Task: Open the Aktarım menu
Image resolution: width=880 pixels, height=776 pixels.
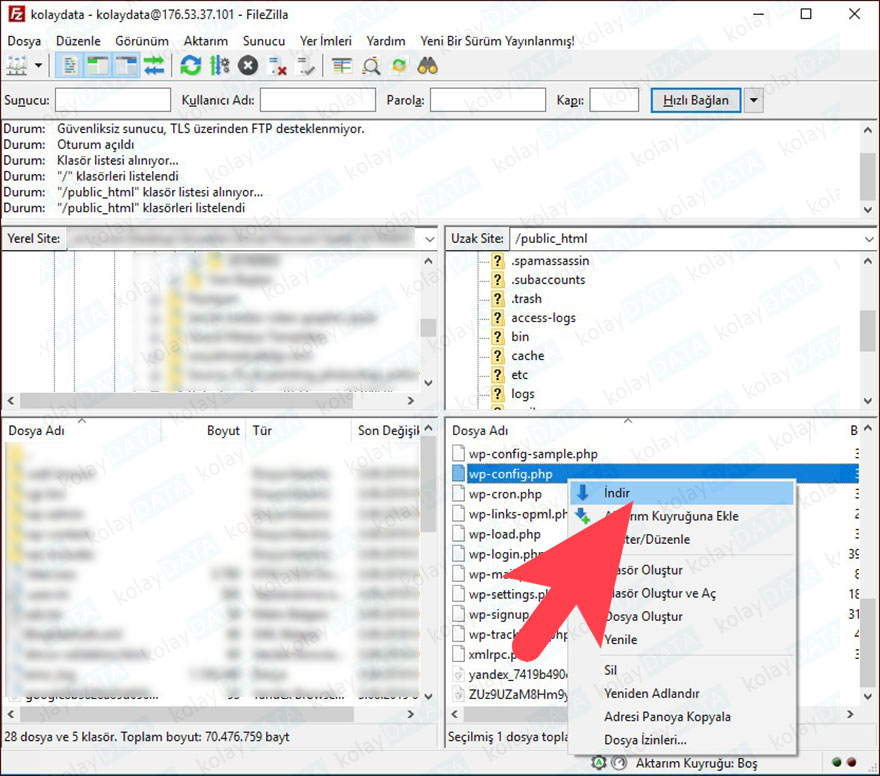Action: pos(205,41)
